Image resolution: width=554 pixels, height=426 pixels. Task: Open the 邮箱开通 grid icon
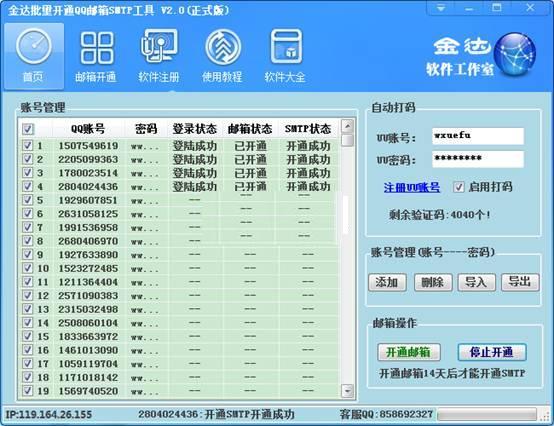tap(96, 56)
